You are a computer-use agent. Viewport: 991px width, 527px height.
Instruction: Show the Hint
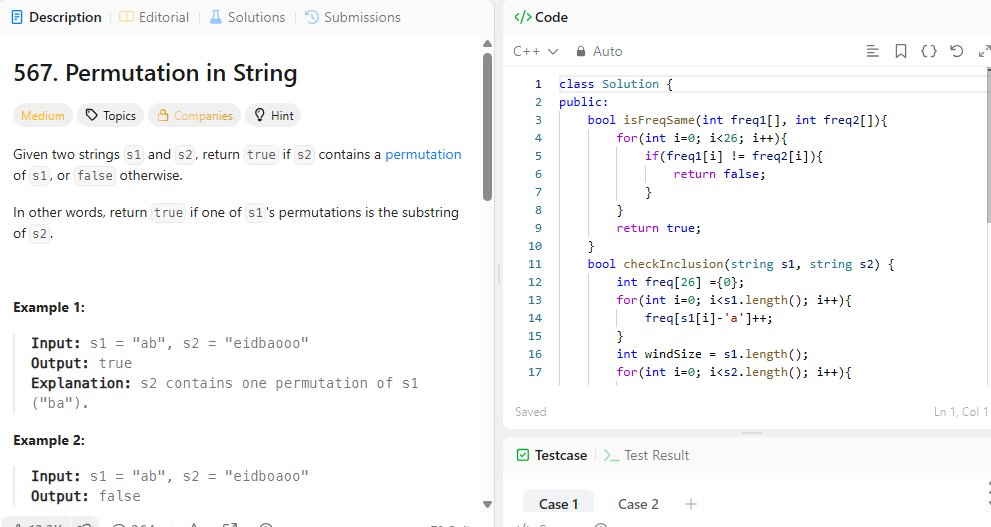(273, 116)
